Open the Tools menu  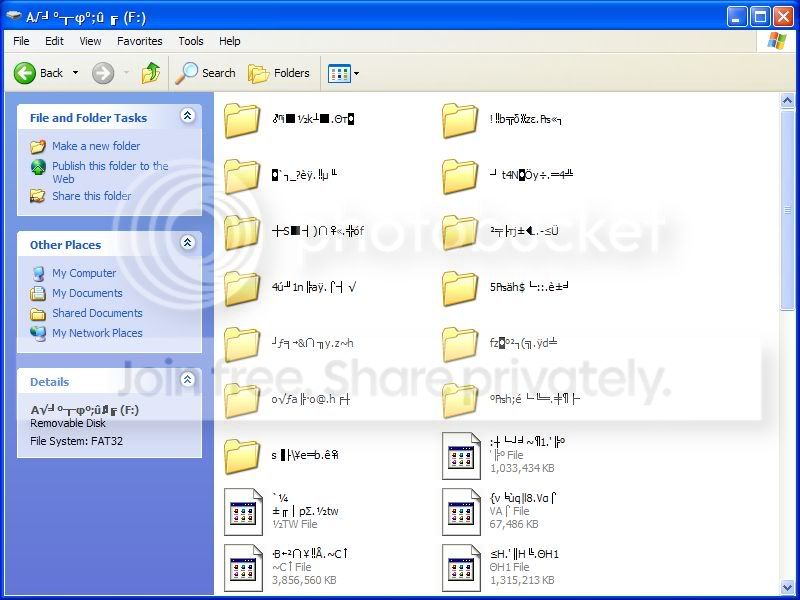coord(191,41)
